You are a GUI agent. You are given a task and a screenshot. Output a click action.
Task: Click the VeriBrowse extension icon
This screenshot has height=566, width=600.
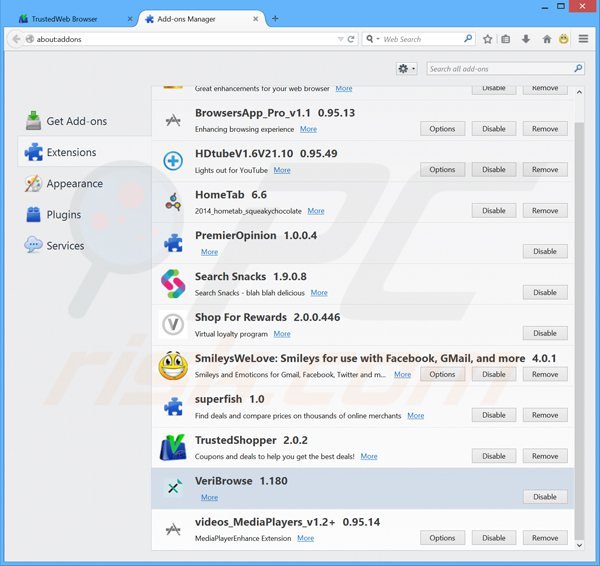[173, 488]
